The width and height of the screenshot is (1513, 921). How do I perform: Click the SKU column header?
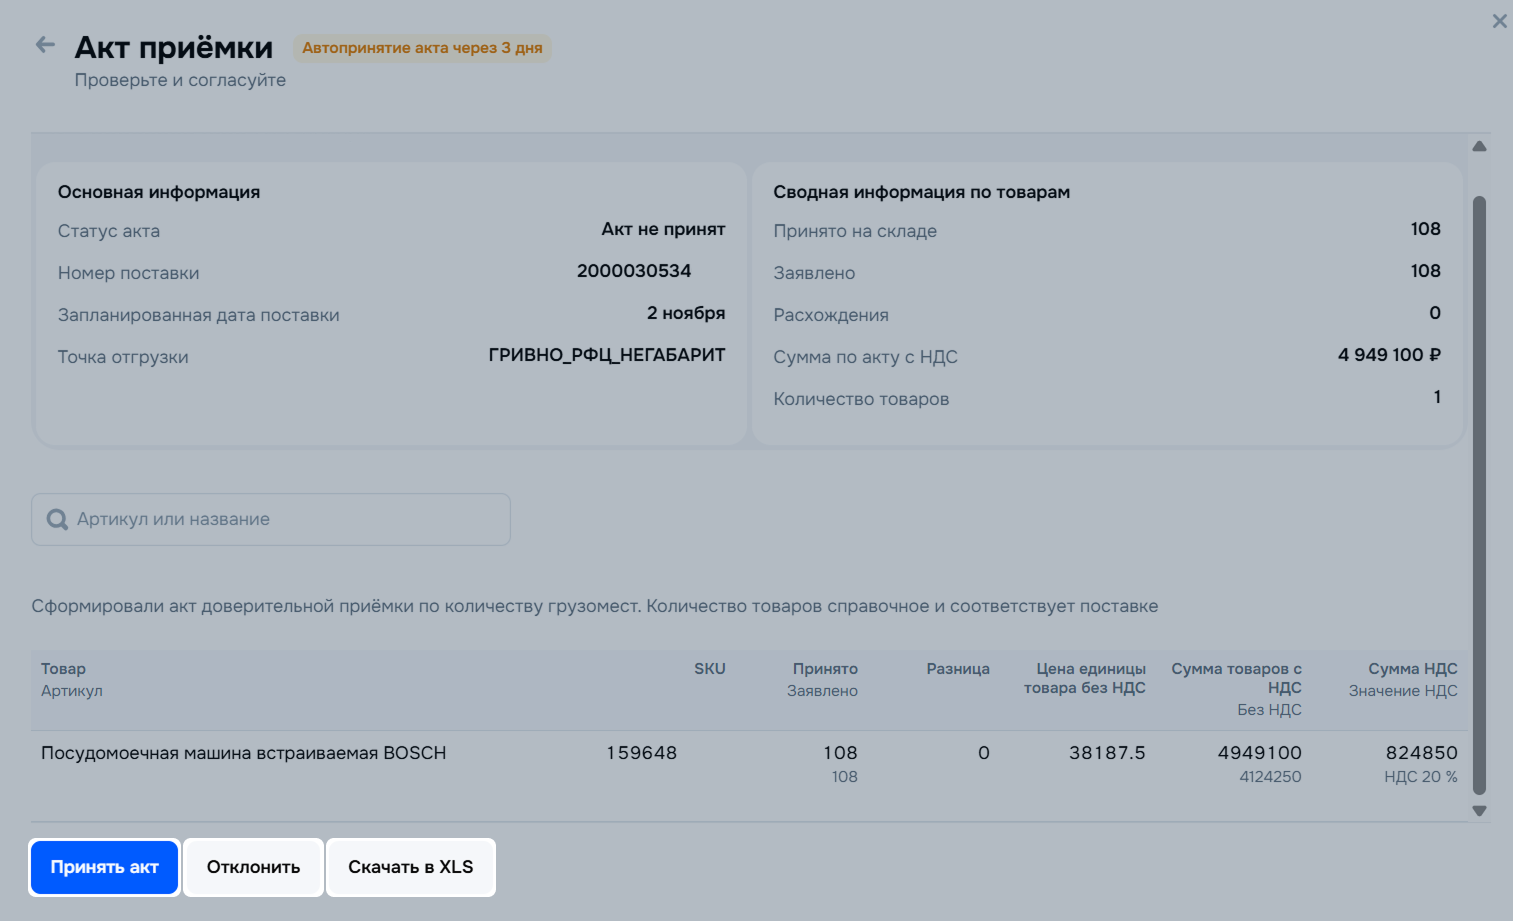[709, 669]
